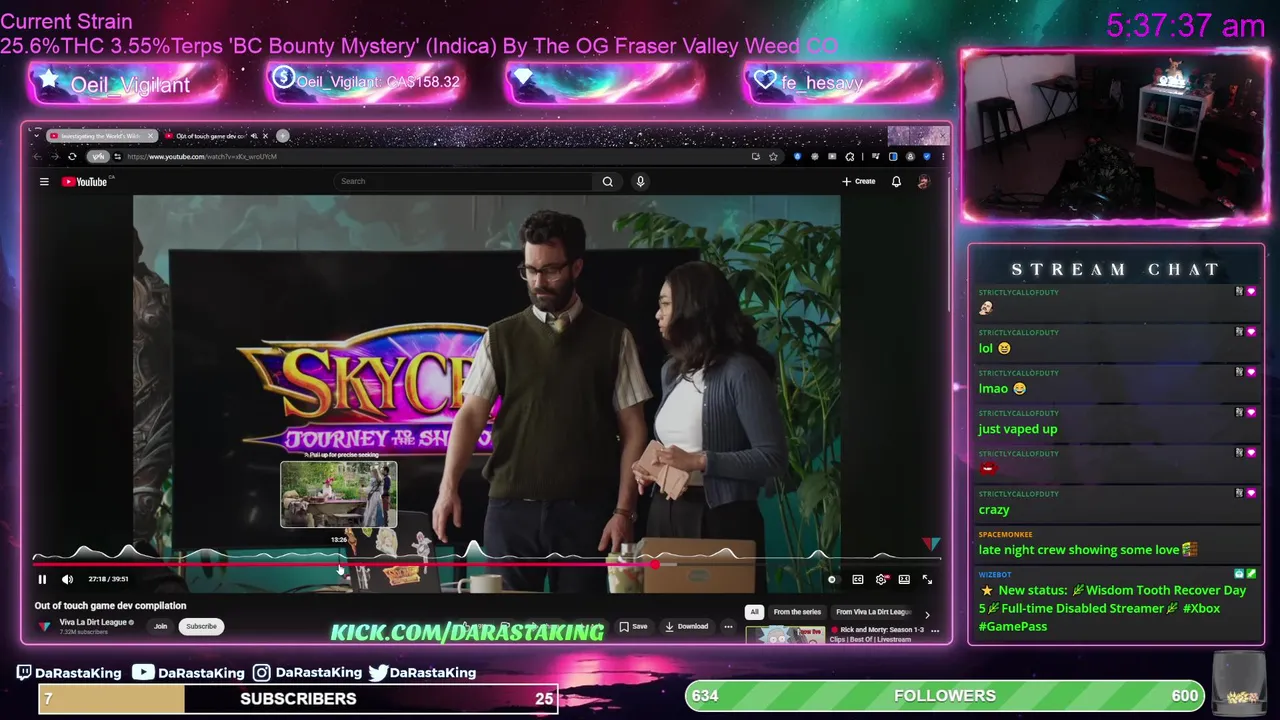
Task: Click the 27:18 / 39:51 time display
Action: click(x=108, y=579)
